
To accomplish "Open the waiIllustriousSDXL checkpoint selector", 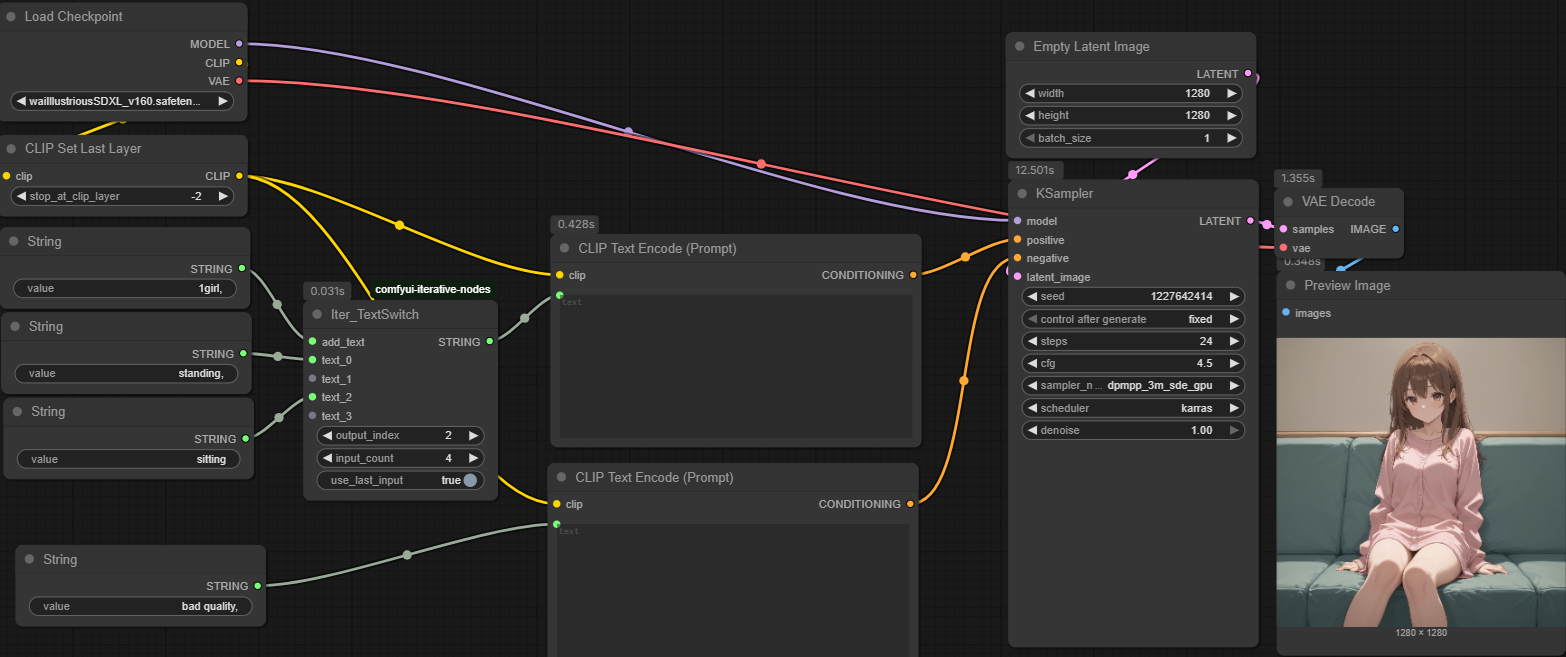I will (x=123, y=101).
